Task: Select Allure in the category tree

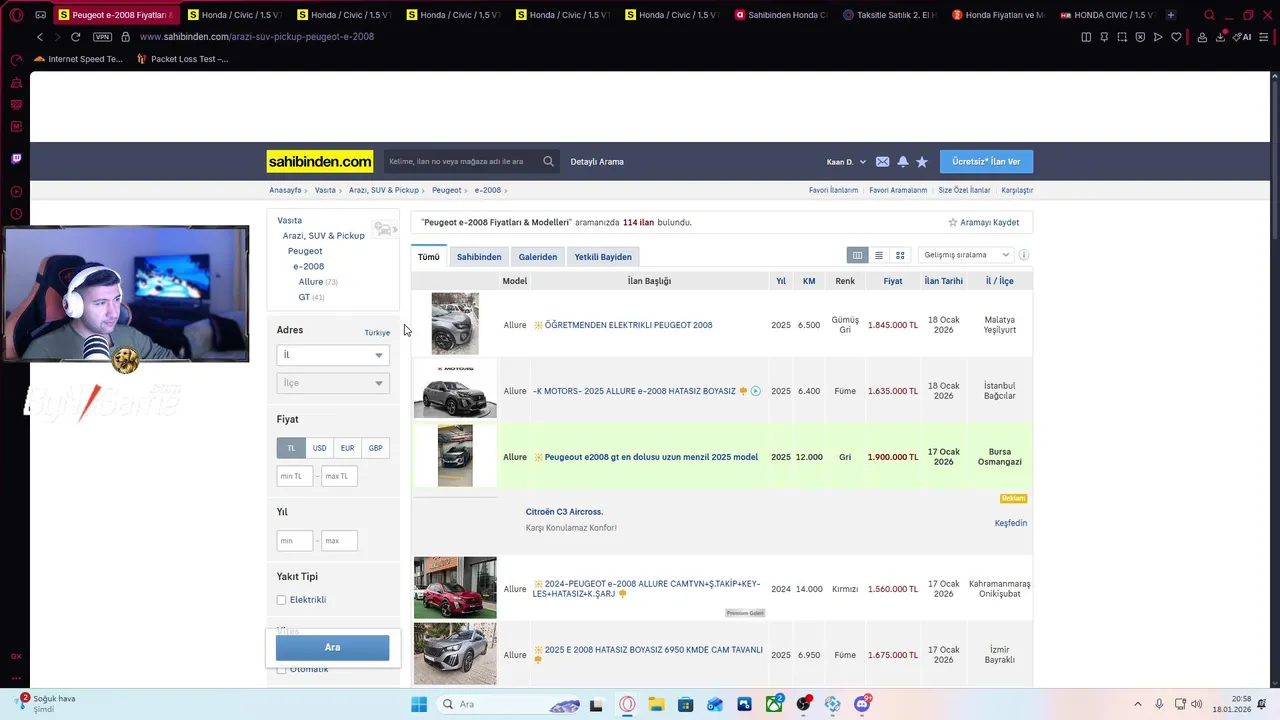Action: point(311,282)
